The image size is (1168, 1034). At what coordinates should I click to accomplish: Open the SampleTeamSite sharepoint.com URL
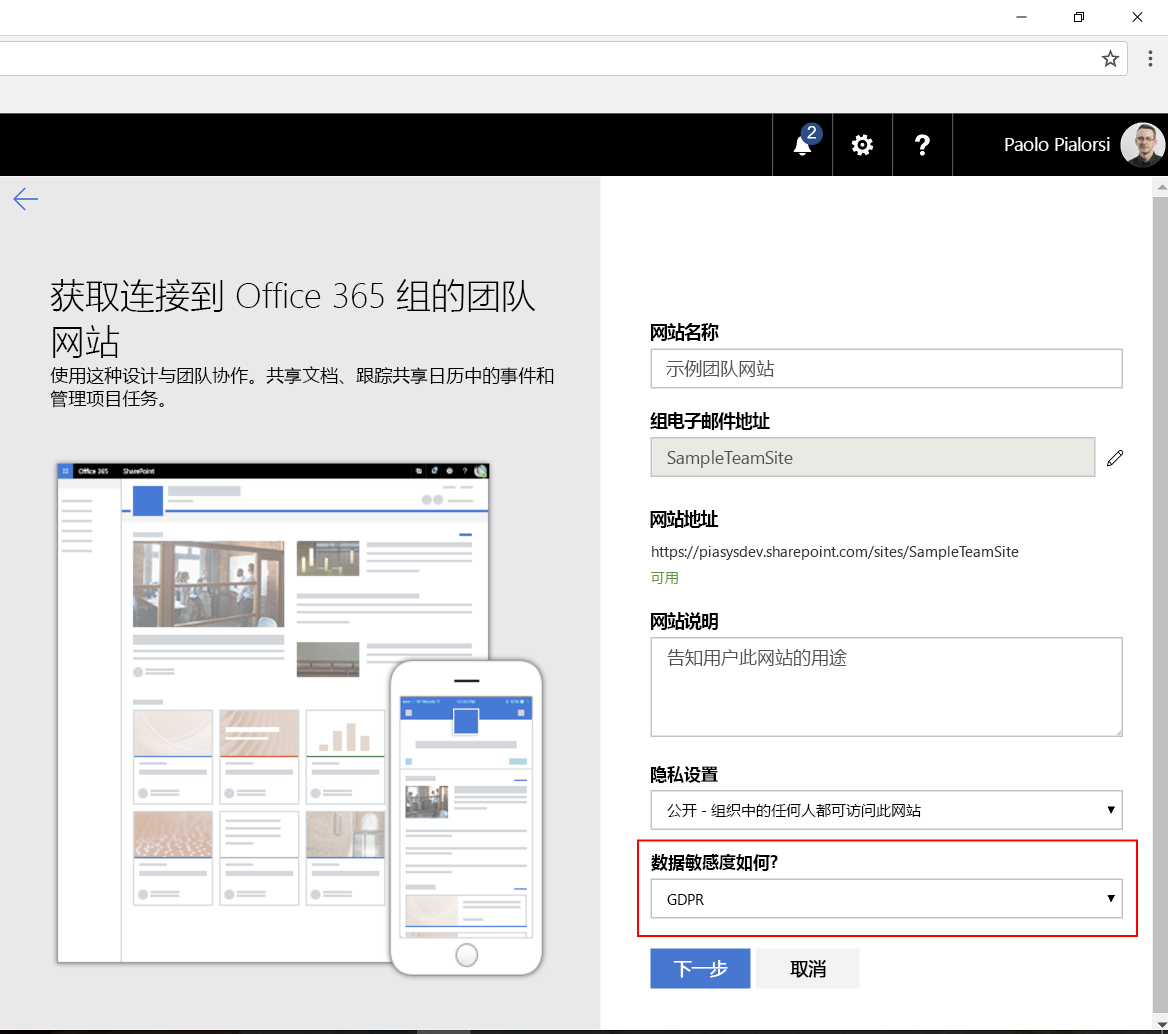(x=834, y=551)
